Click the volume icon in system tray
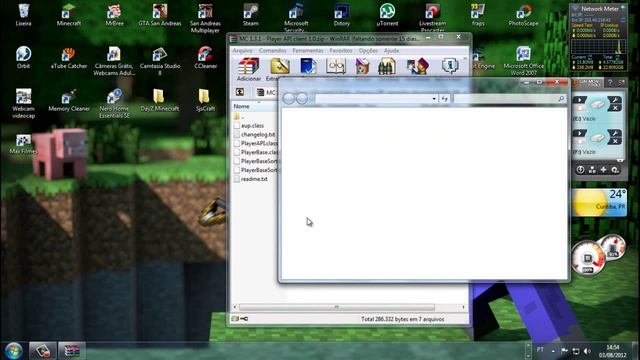The image size is (640, 360). tap(587, 351)
